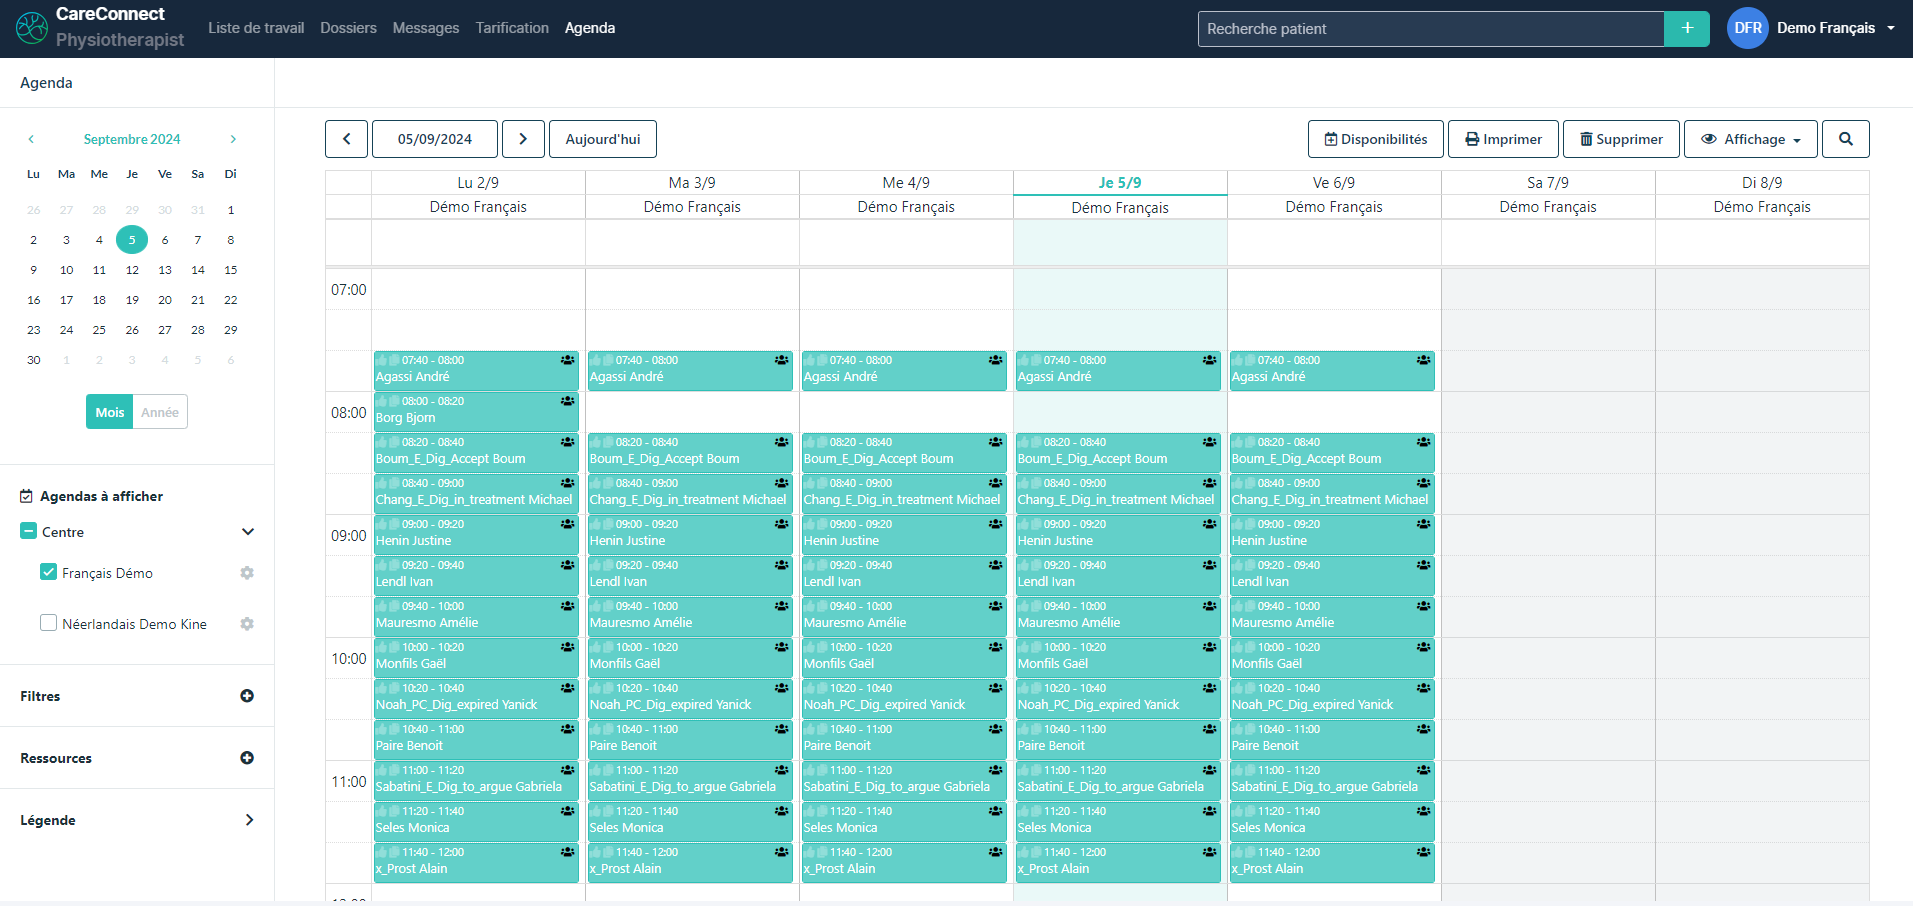Click group icon on Monday 08:00 Borg Bjorn
Screen dimensions: 1913x906
[x=568, y=401]
